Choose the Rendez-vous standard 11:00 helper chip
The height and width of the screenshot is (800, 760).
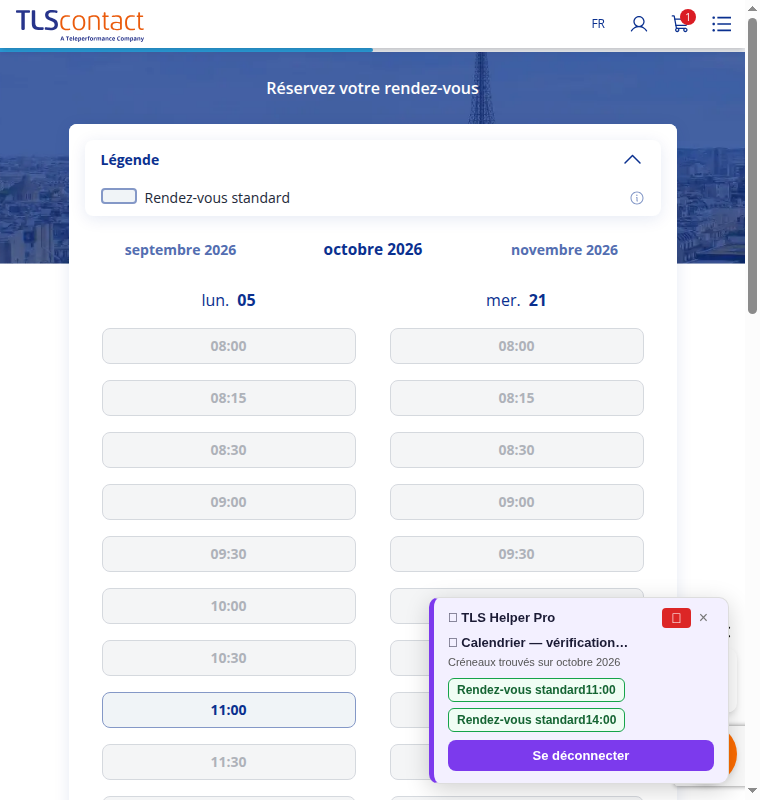click(x=536, y=690)
